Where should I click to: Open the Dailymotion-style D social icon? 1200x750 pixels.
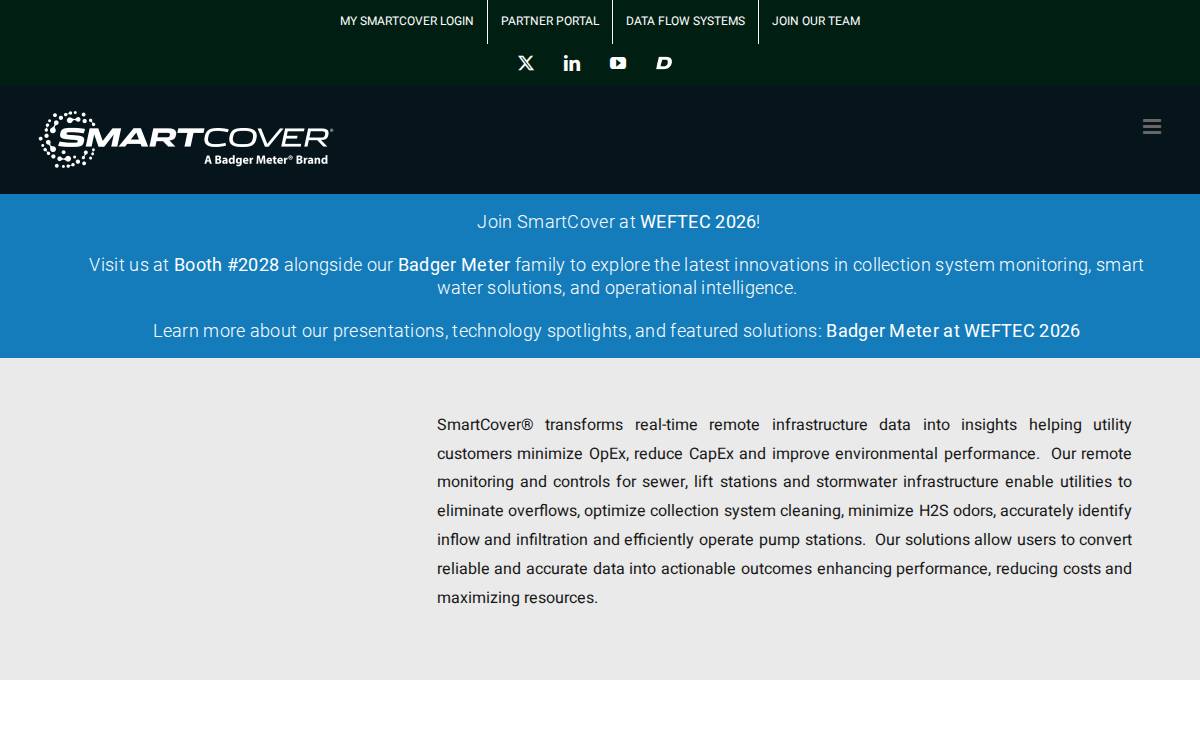click(x=664, y=63)
